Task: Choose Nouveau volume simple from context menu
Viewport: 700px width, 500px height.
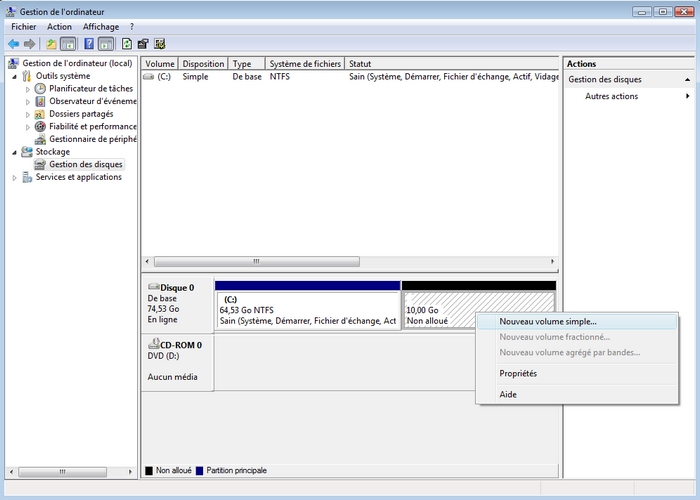Action: (547, 322)
